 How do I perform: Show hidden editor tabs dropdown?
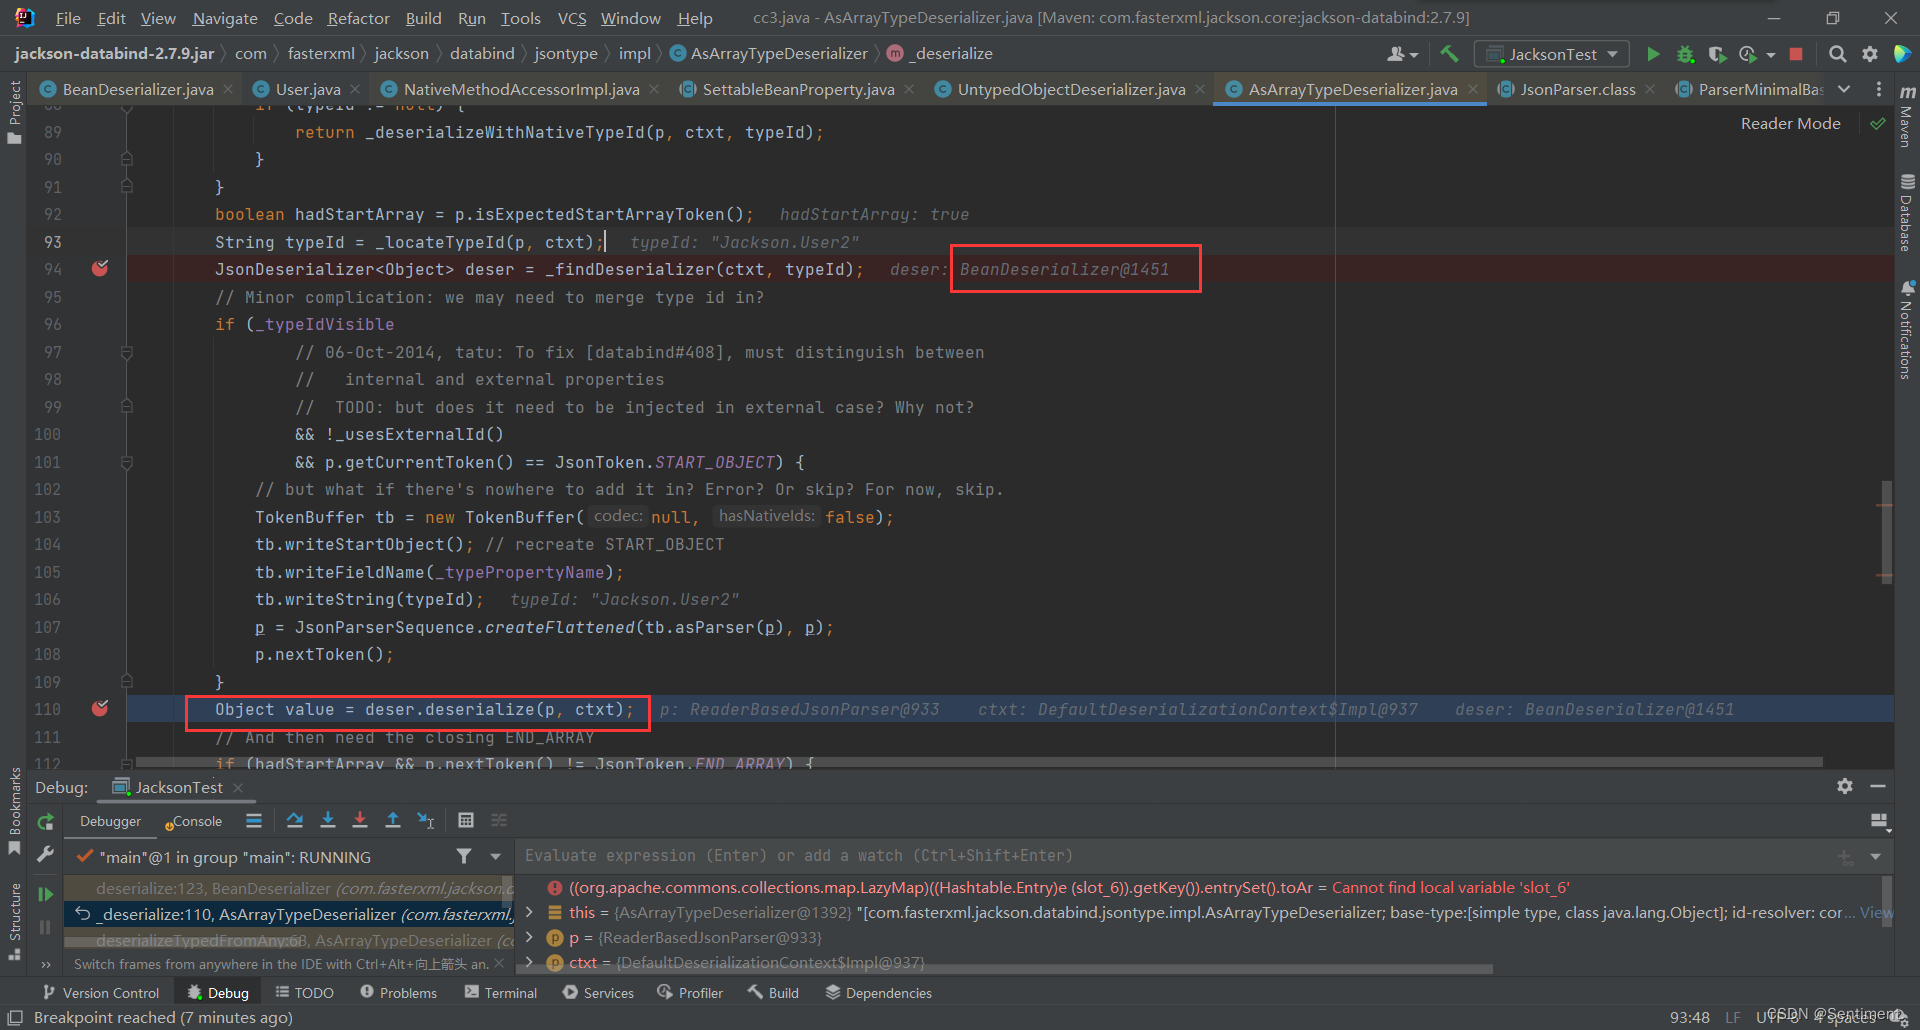point(1844,89)
